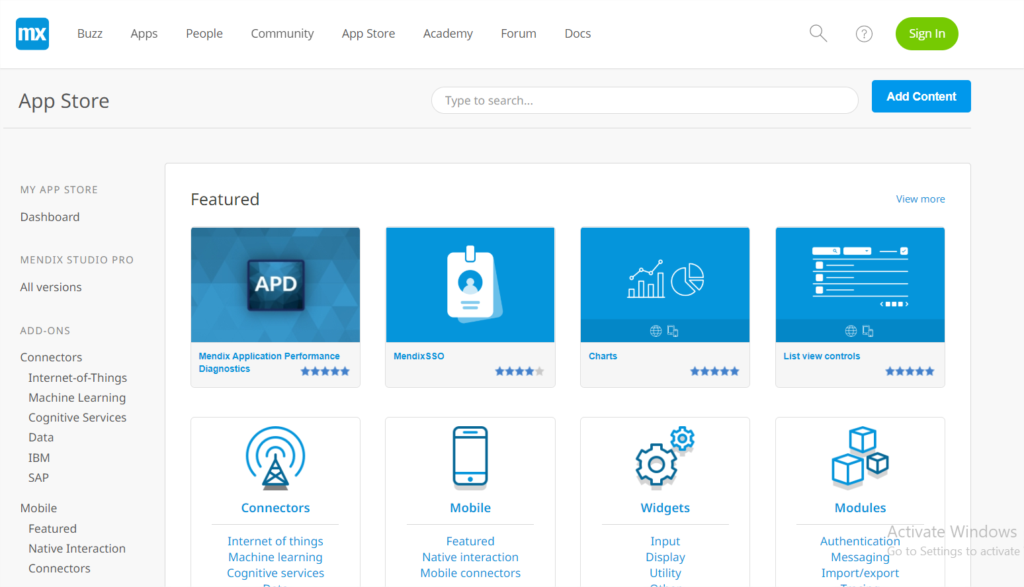Select Connectors under Mobile in sidebar
The height and width of the screenshot is (587, 1024).
pyautogui.click(x=59, y=568)
